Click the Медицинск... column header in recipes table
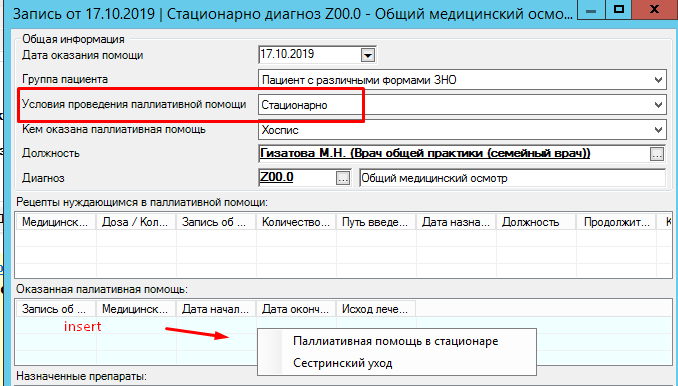This screenshot has height=386, width=678. [56, 222]
